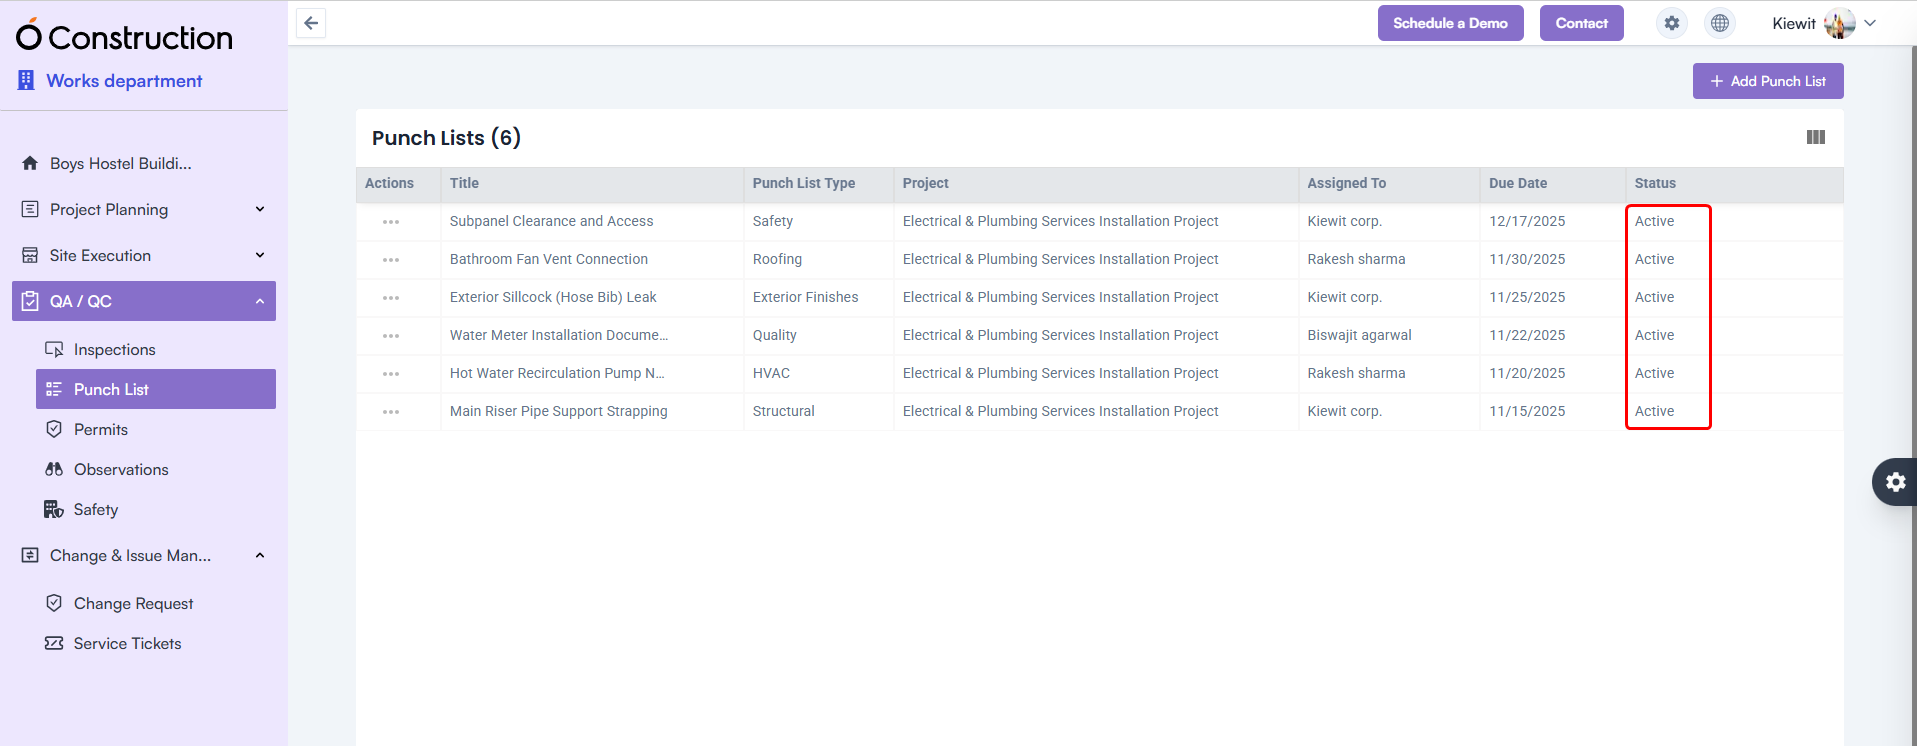
Task: Click the QA / QC clipboard icon
Action: (x=30, y=301)
